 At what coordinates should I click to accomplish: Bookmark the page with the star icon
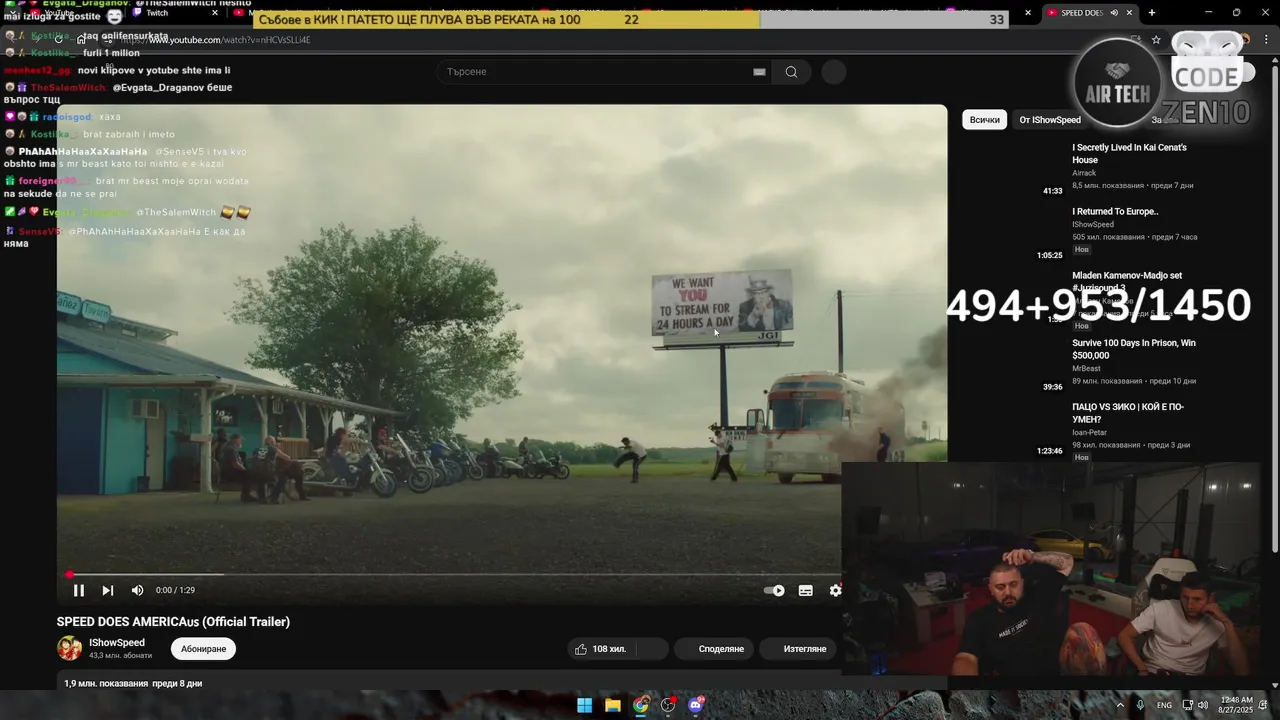1156,40
